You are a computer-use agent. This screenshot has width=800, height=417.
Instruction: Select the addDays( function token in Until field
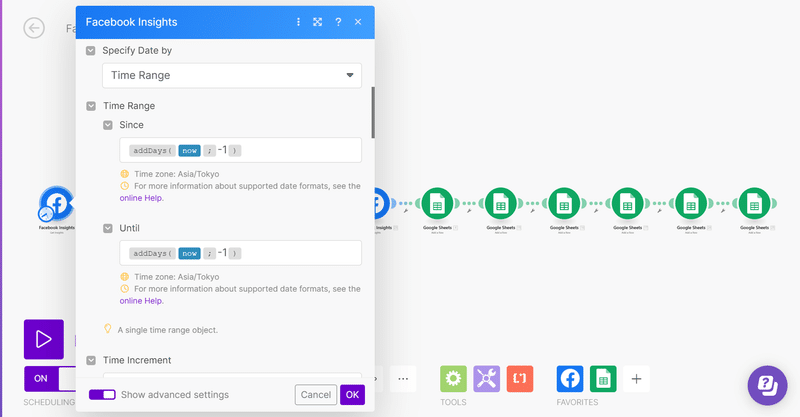coord(152,253)
